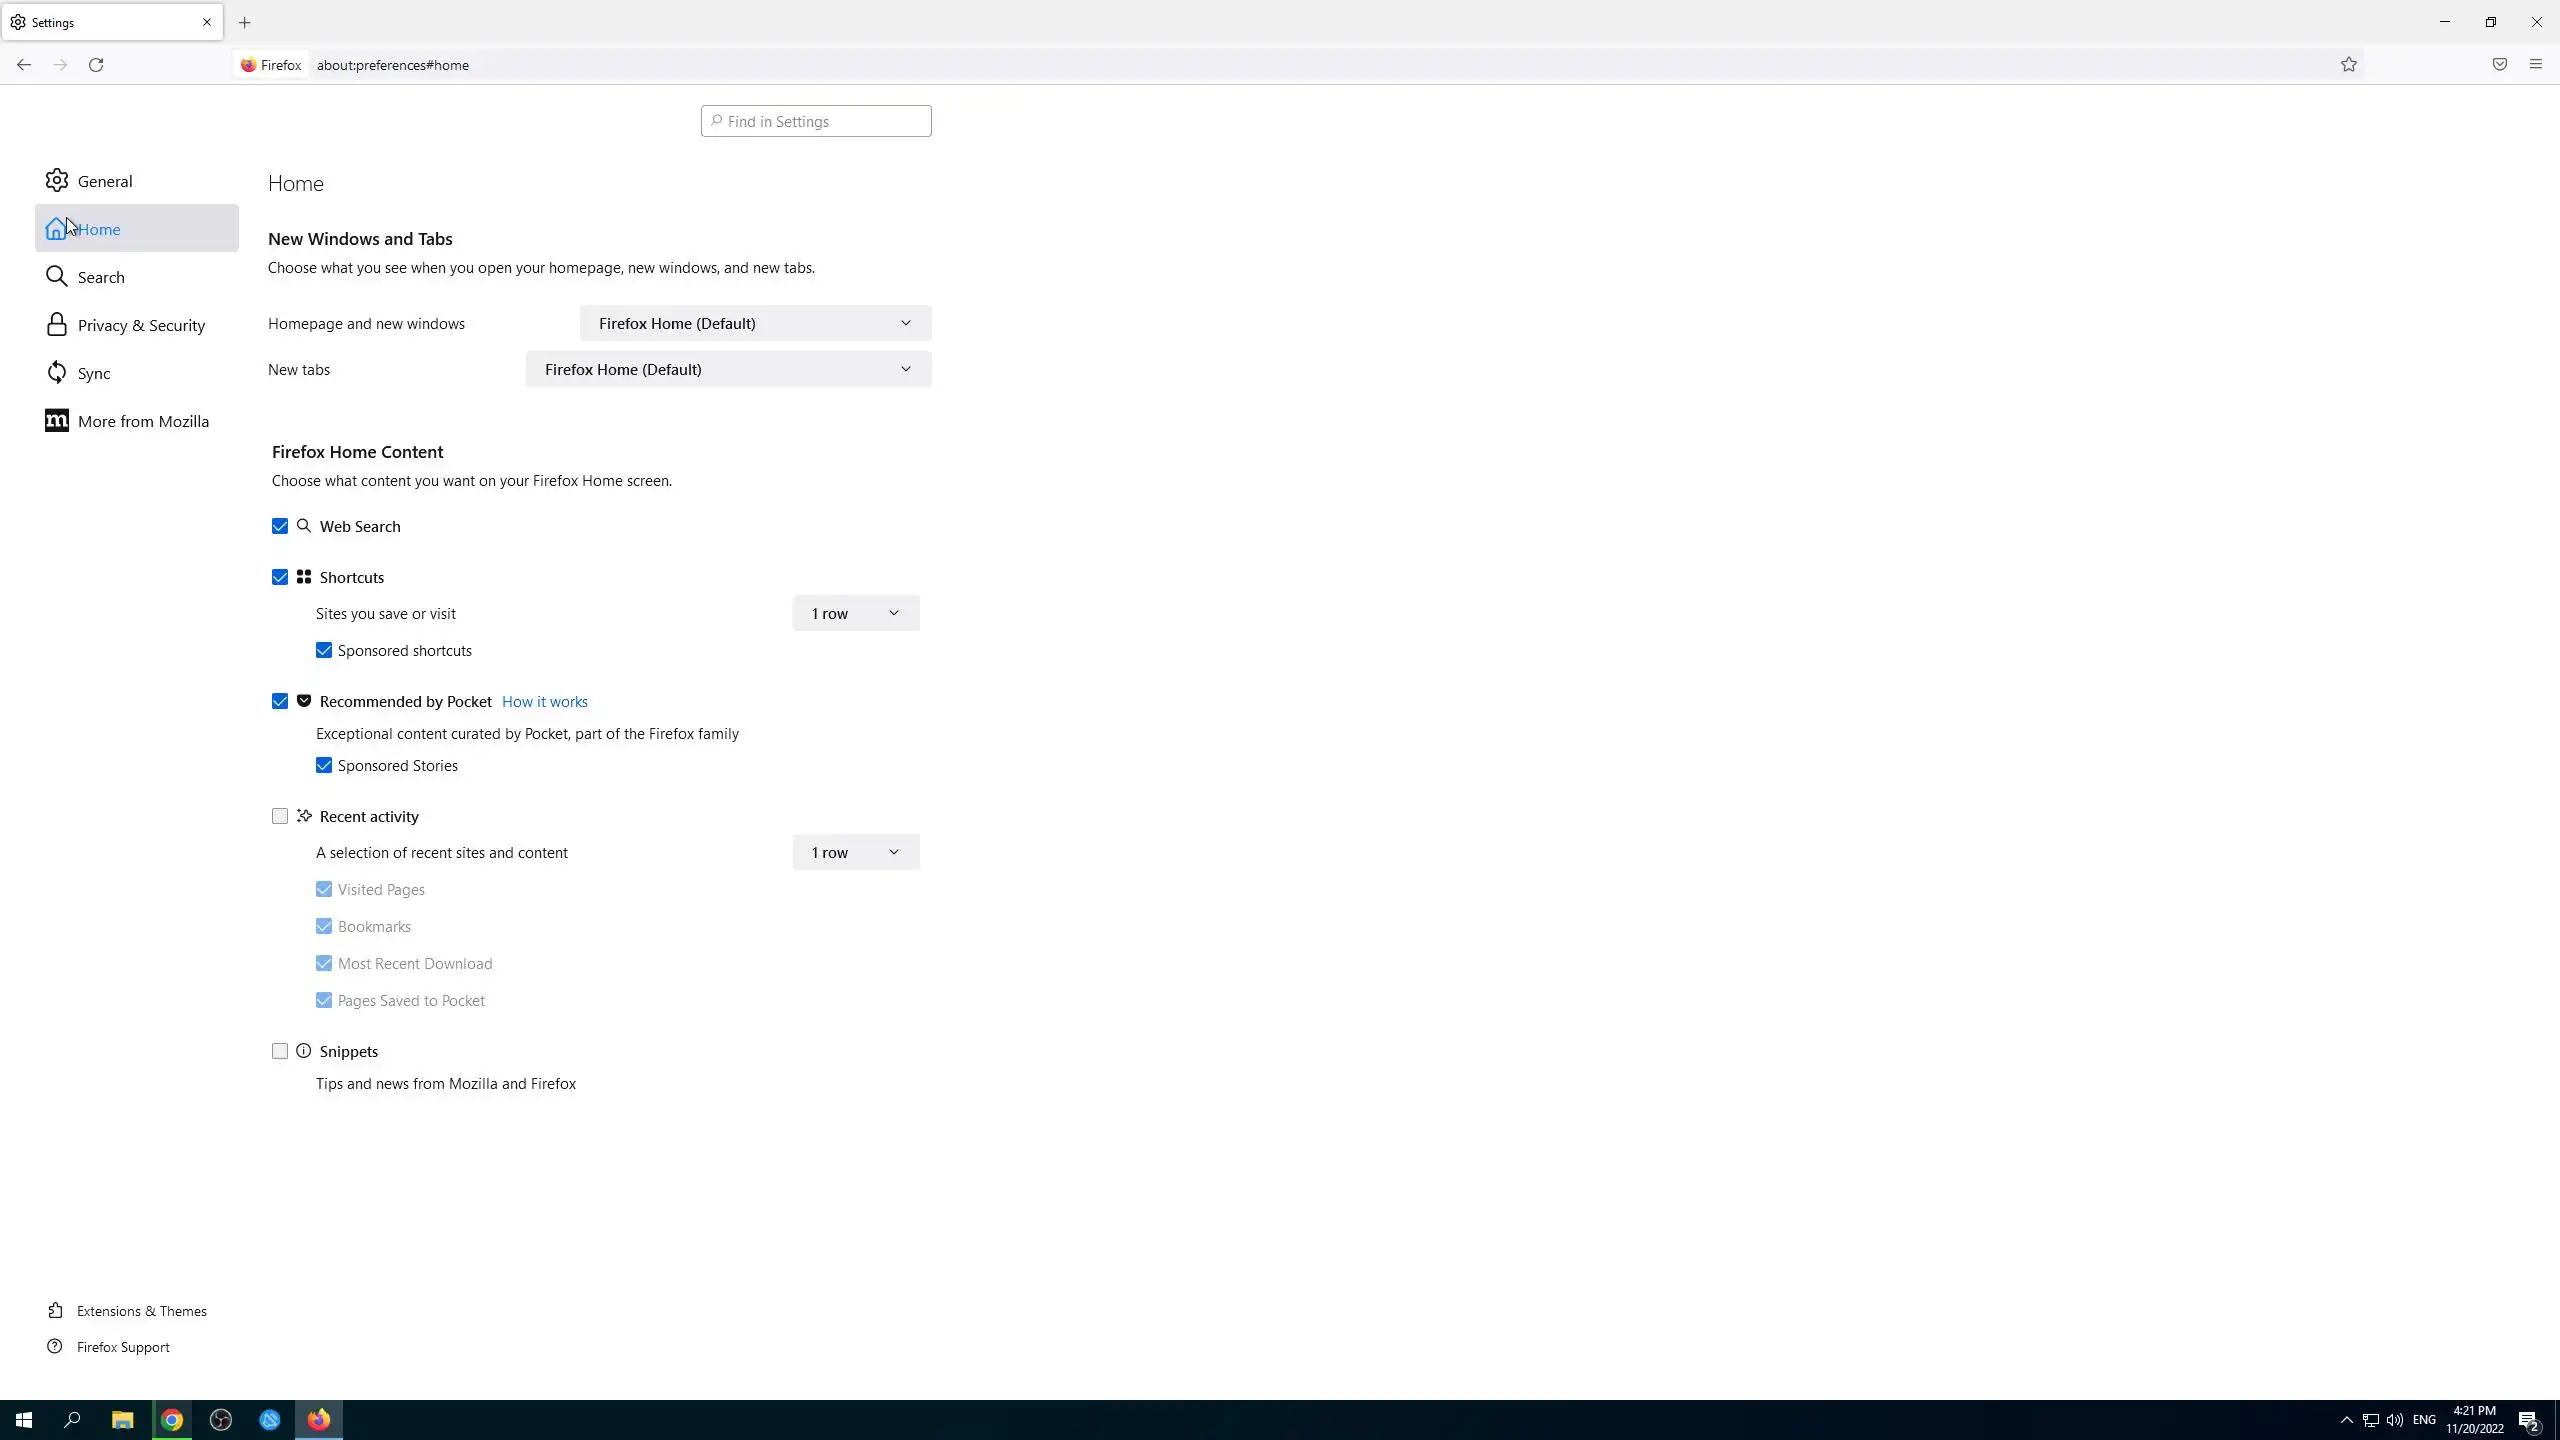
Task: Enable the Snippets checkbox
Action: point(280,1051)
